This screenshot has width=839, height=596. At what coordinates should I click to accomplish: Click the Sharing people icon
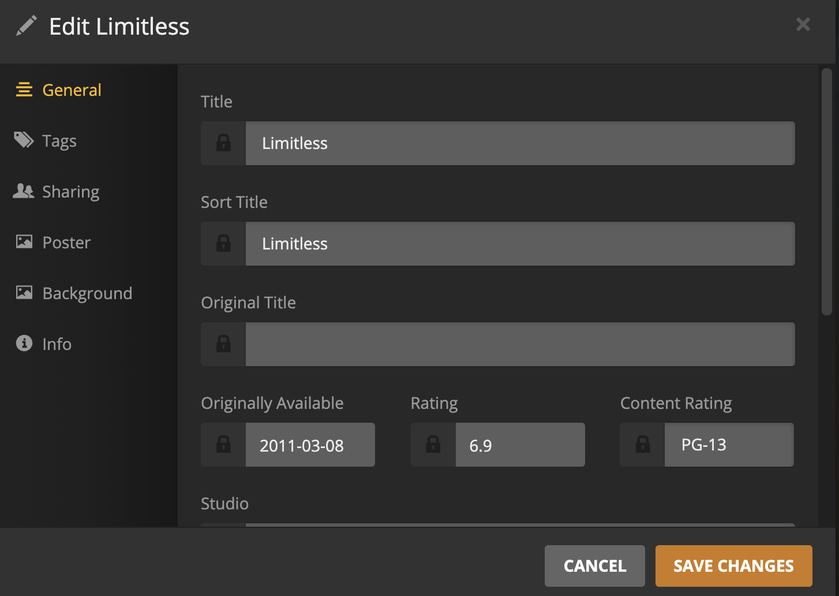(24, 191)
